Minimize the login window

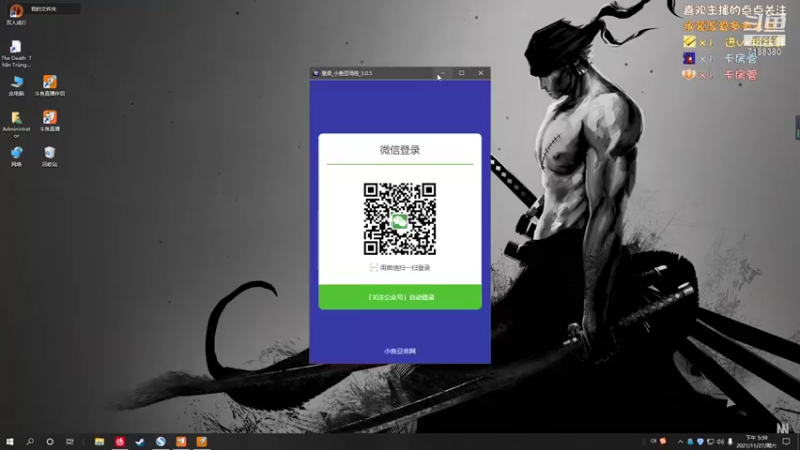[x=442, y=73]
